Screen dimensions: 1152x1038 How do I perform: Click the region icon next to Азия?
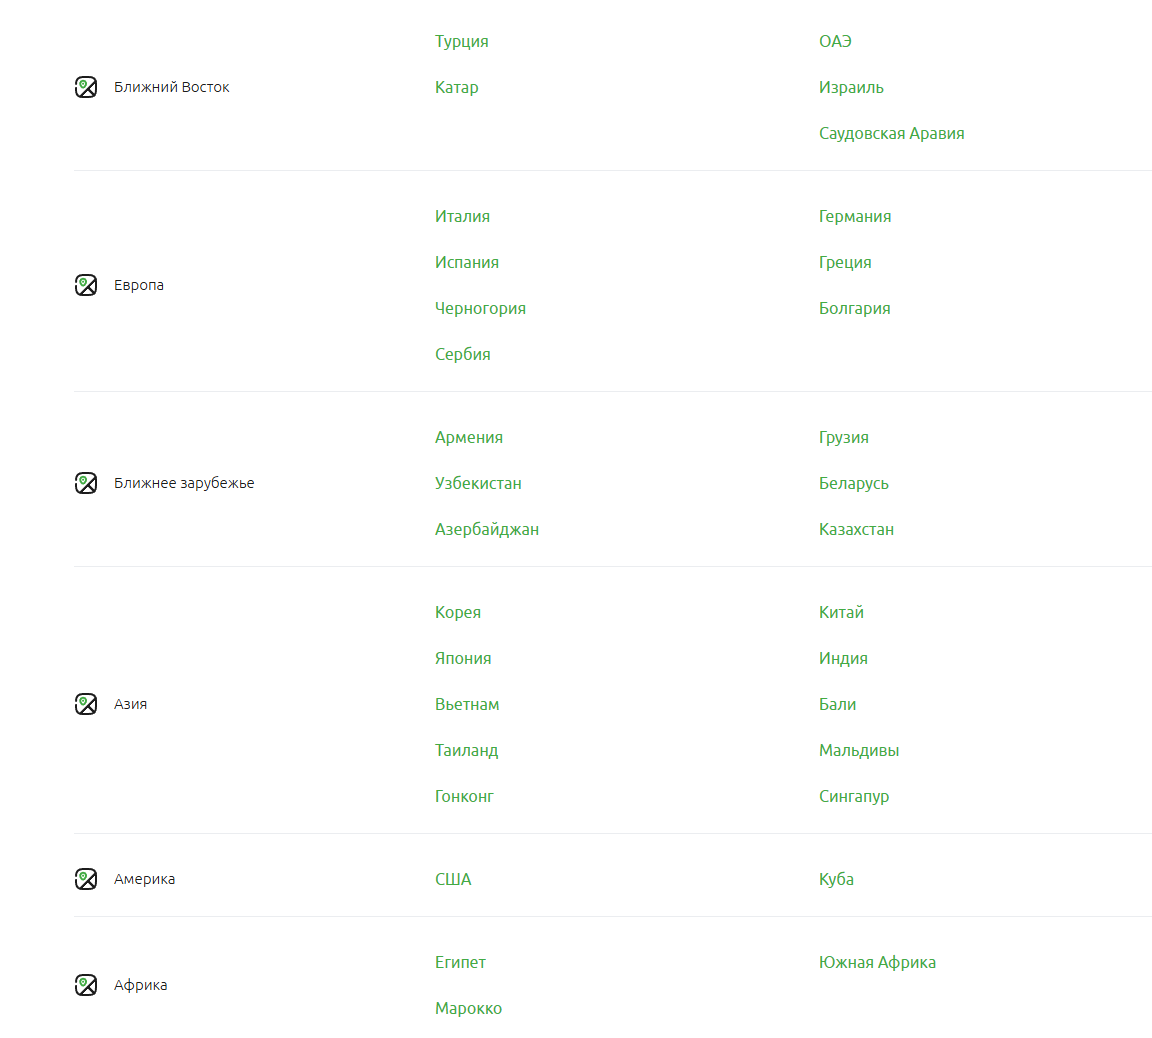(x=86, y=704)
